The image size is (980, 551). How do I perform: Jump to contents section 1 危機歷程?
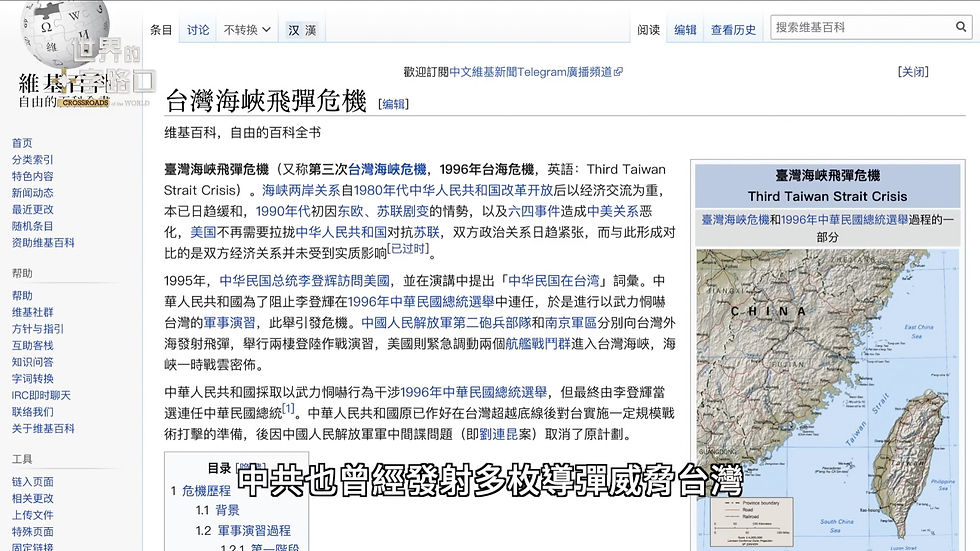(x=201, y=491)
